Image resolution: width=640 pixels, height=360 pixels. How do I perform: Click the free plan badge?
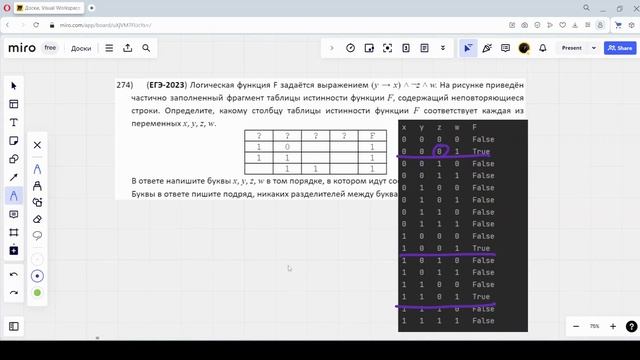50,48
